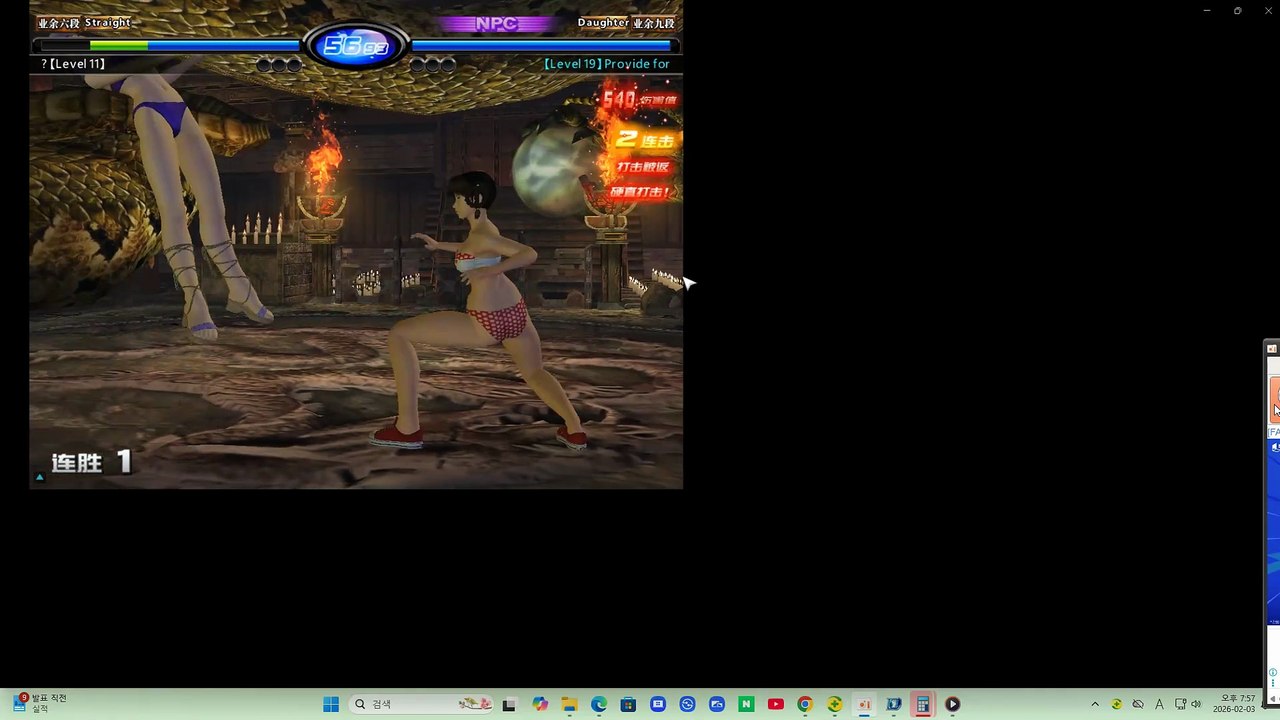
Task: Click the round timer showing 56
Action: tap(356, 46)
